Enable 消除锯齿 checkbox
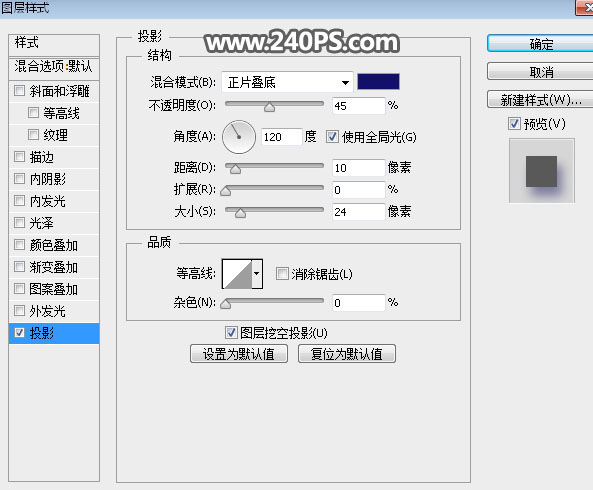This screenshot has height=490, width=593. pyautogui.click(x=282, y=273)
